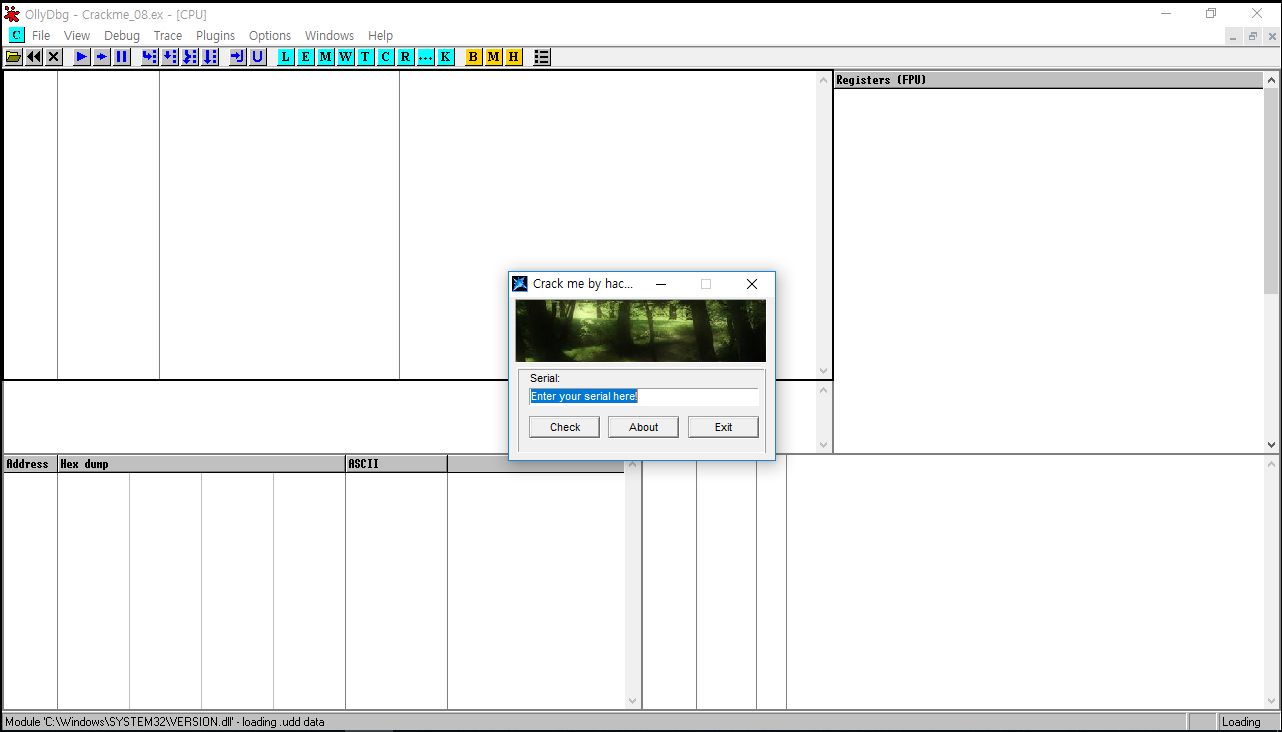Minimize the inner CPU child window

[x=1233, y=36]
